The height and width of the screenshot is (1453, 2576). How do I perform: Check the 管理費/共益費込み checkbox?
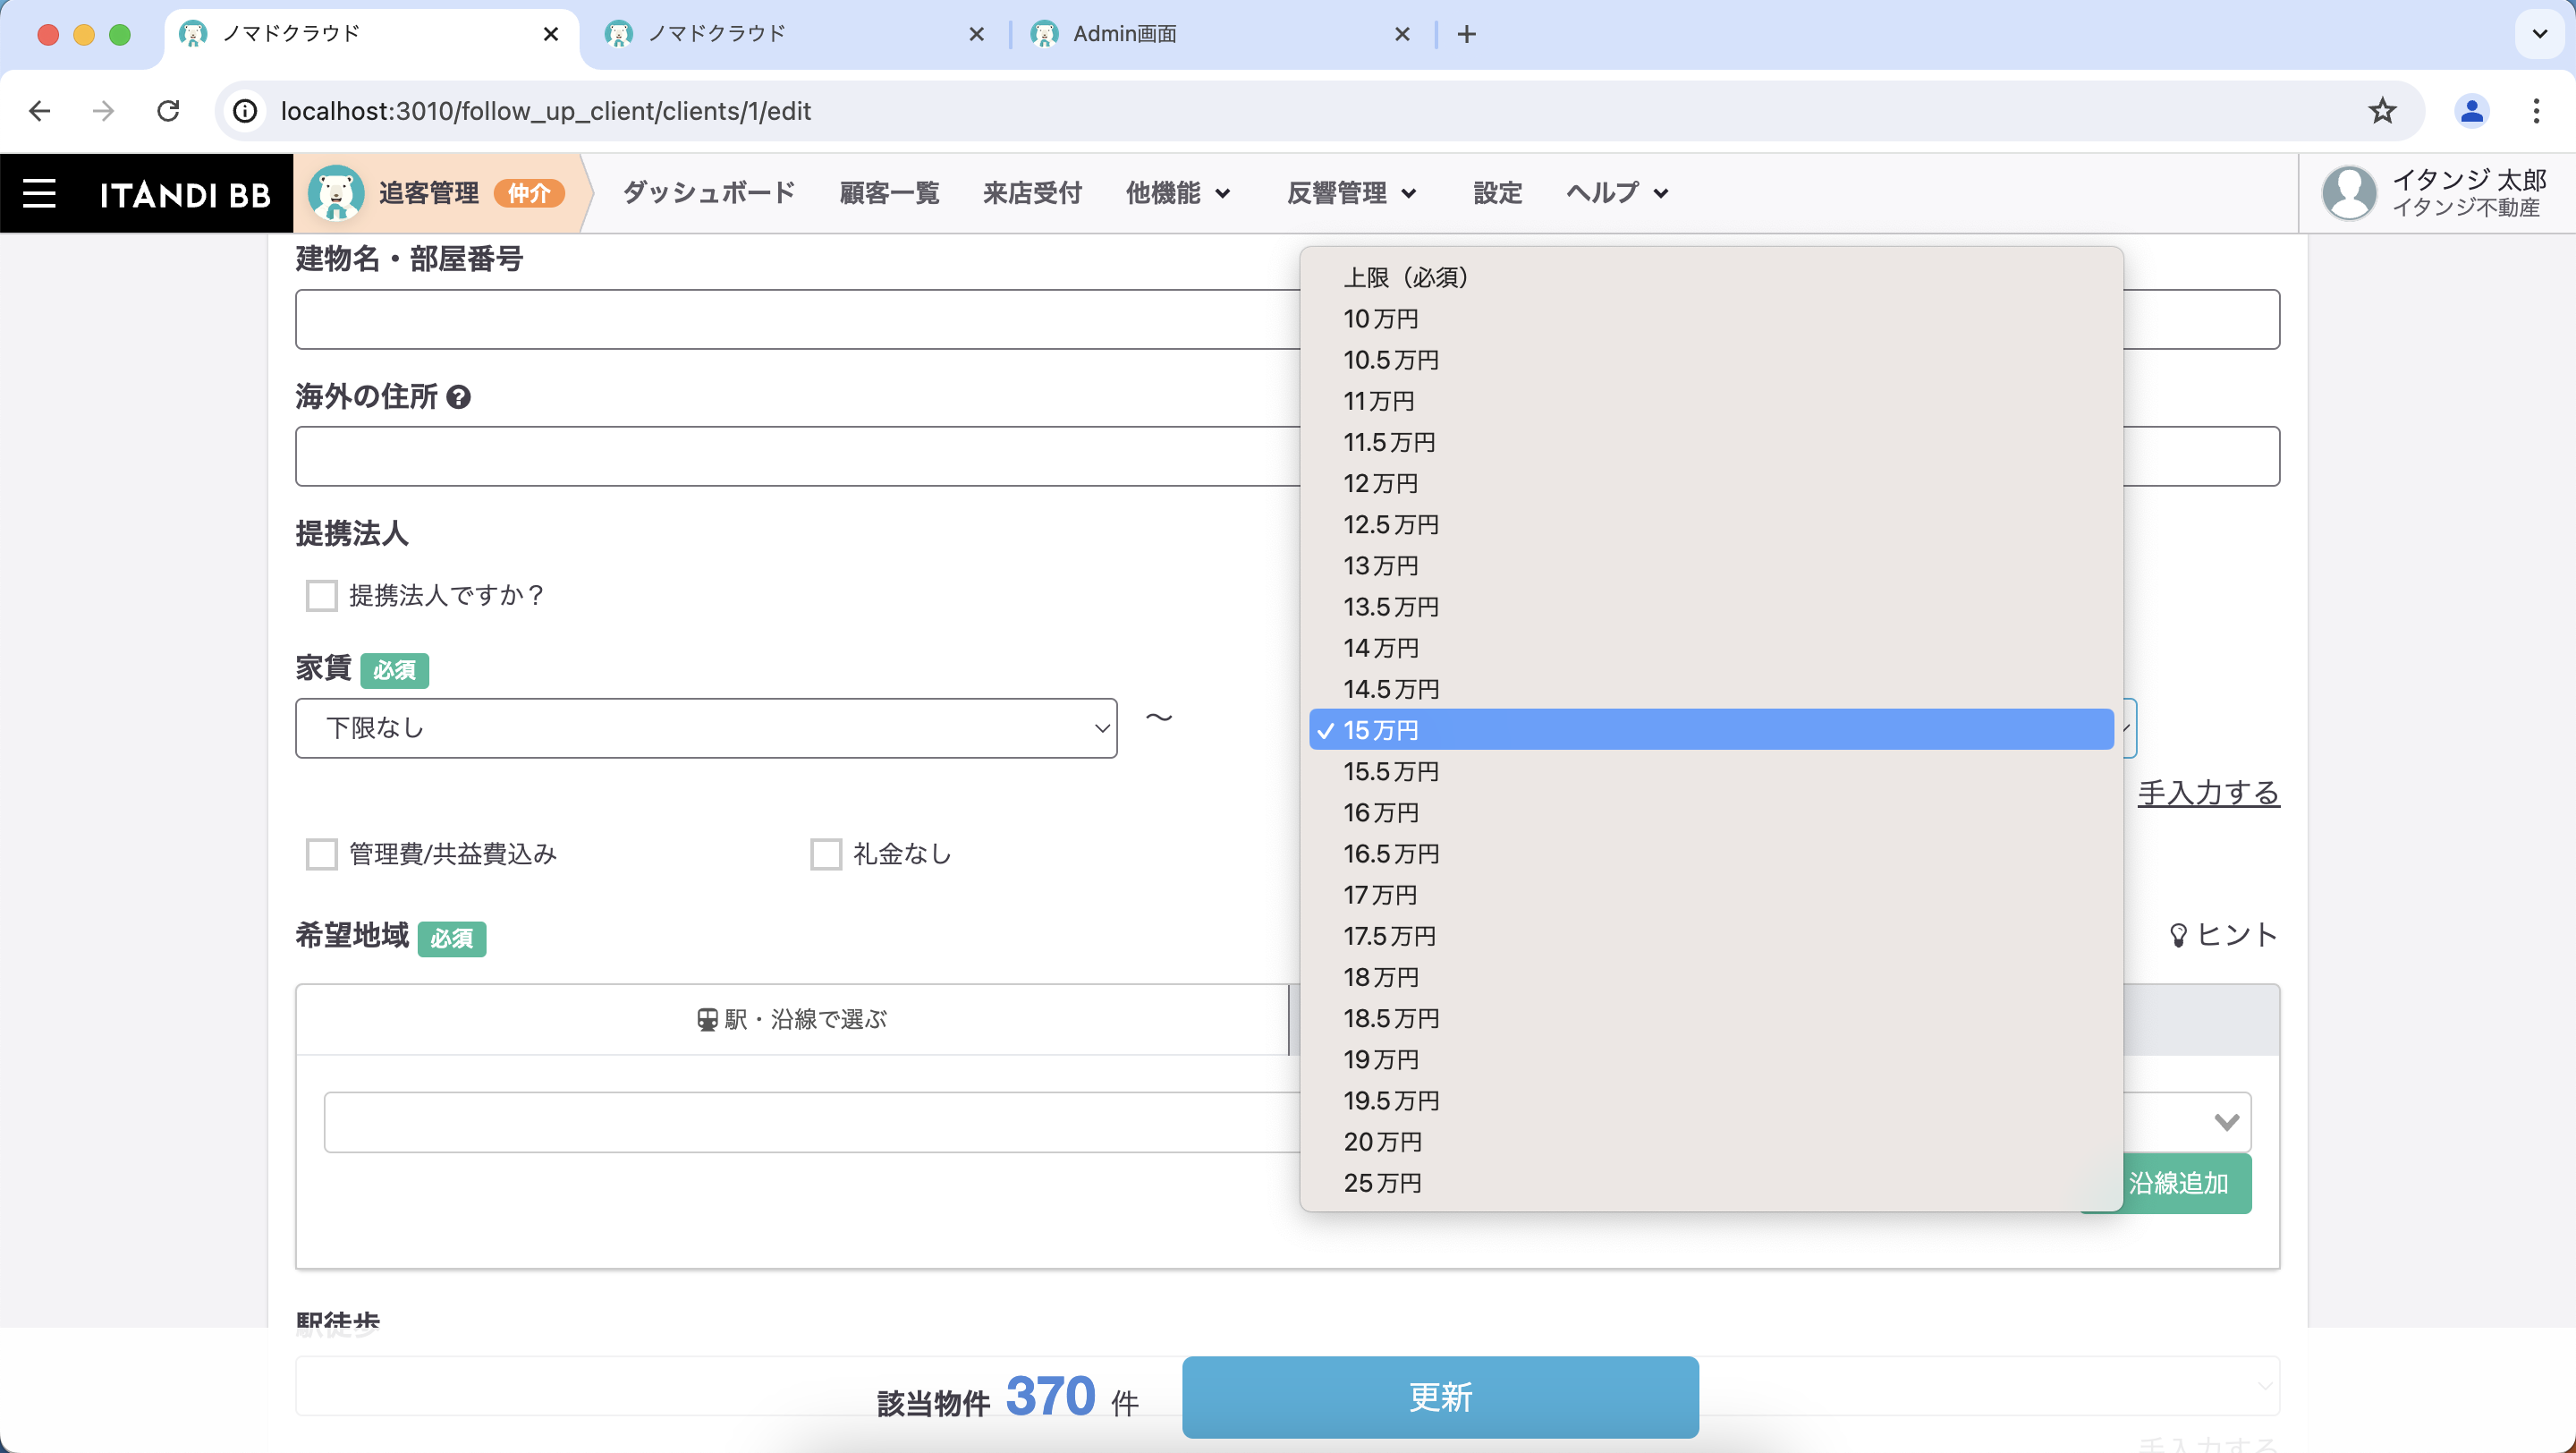coord(321,854)
